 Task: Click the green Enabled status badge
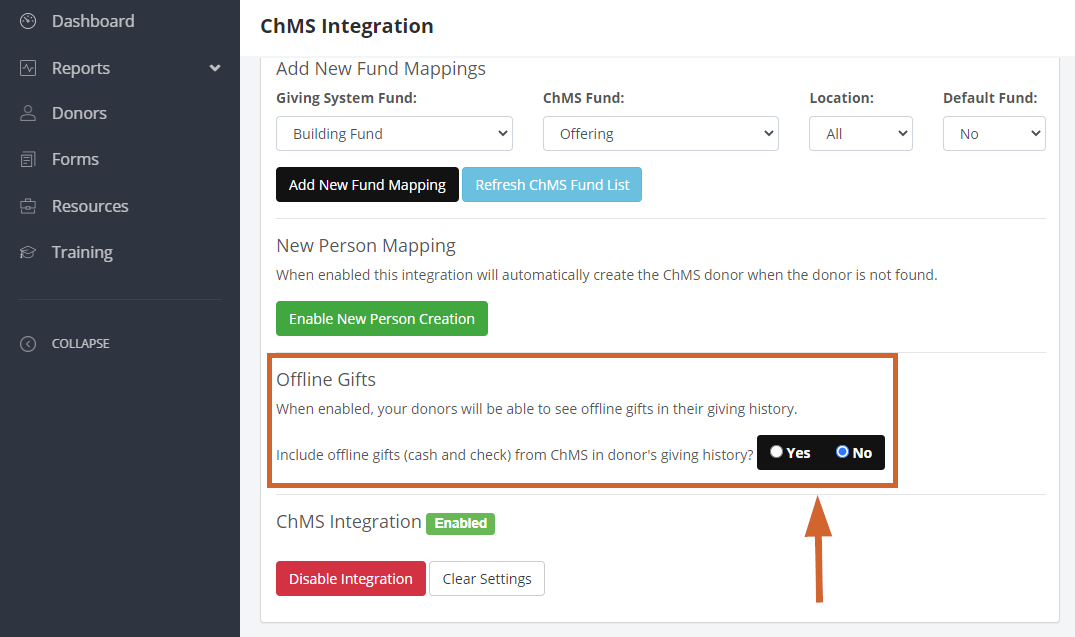460,523
